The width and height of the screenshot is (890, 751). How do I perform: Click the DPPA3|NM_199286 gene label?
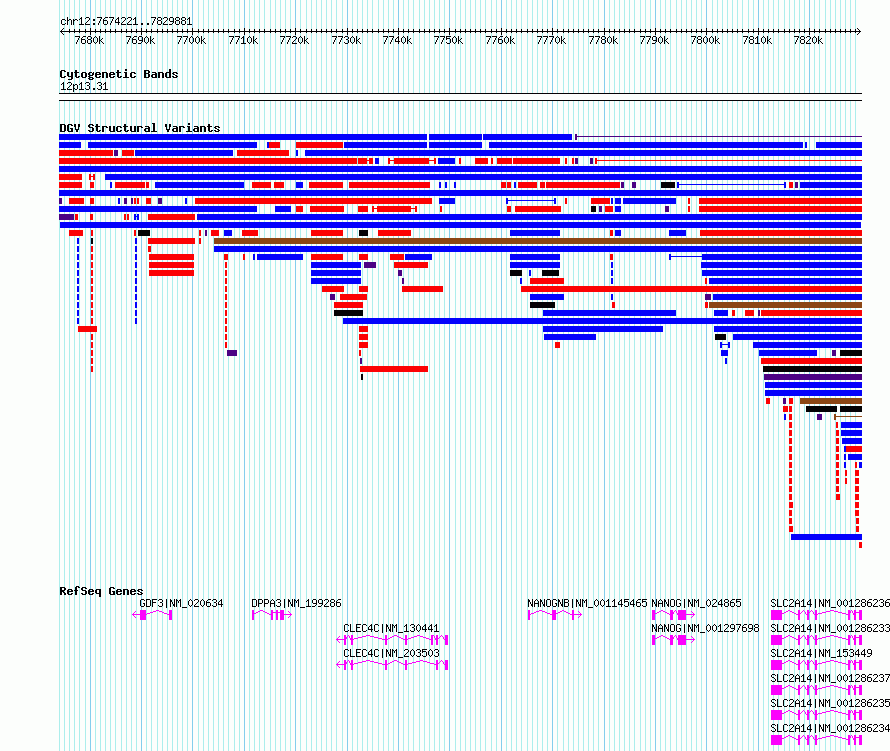pyautogui.click(x=296, y=603)
